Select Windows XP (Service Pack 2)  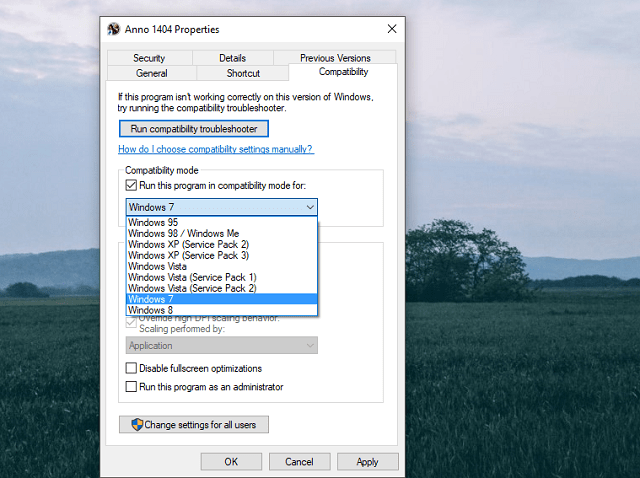222,245
